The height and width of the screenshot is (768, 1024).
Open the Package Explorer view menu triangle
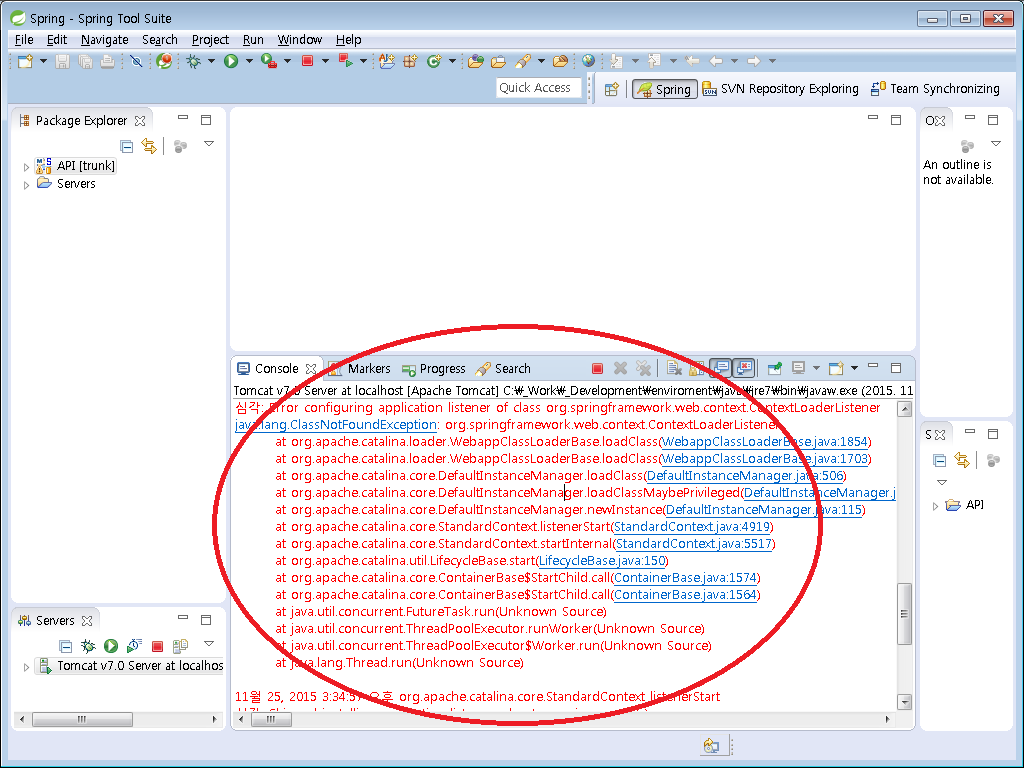point(209,144)
